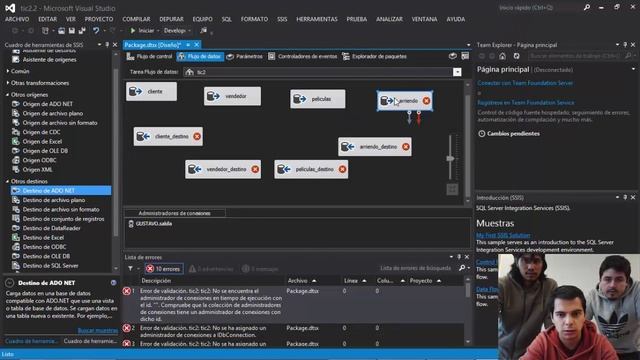This screenshot has height=360, width=640.
Task: Select Asistente de orígenes in toolbox
Action: pyautogui.click(x=49, y=60)
